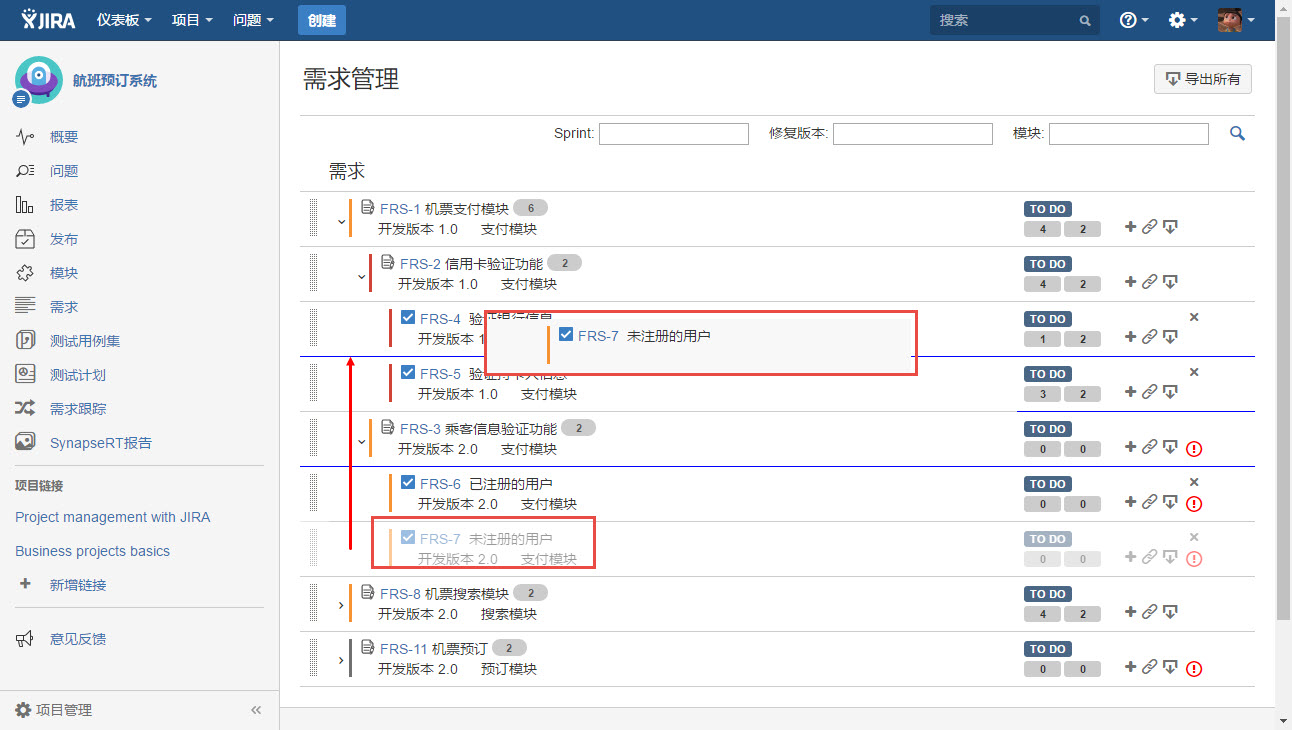The image size is (1292, 730).
Task: Click the link icon on FRS-3 row
Action: click(x=1149, y=447)
